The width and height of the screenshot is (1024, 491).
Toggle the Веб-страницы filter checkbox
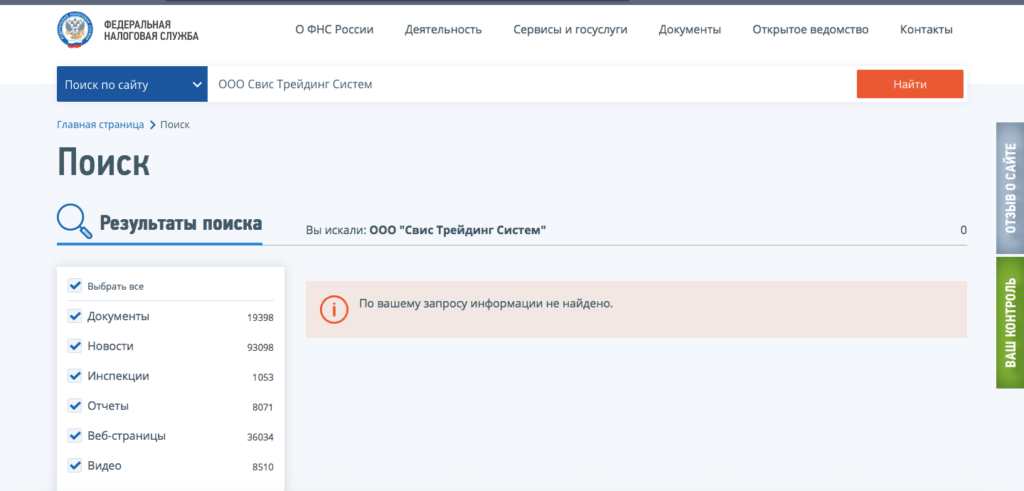tap(74, 436)
